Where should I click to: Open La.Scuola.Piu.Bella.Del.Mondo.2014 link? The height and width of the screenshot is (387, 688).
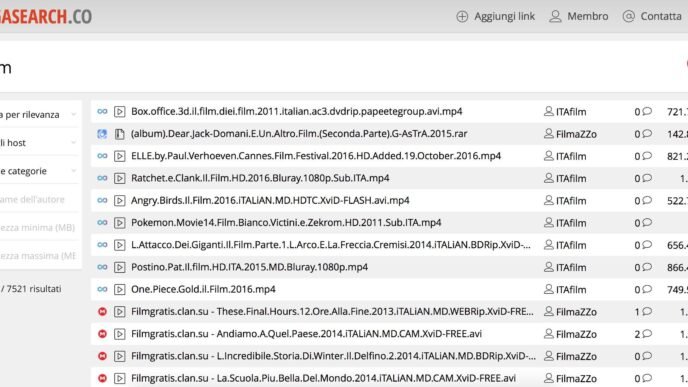point(323,378)
